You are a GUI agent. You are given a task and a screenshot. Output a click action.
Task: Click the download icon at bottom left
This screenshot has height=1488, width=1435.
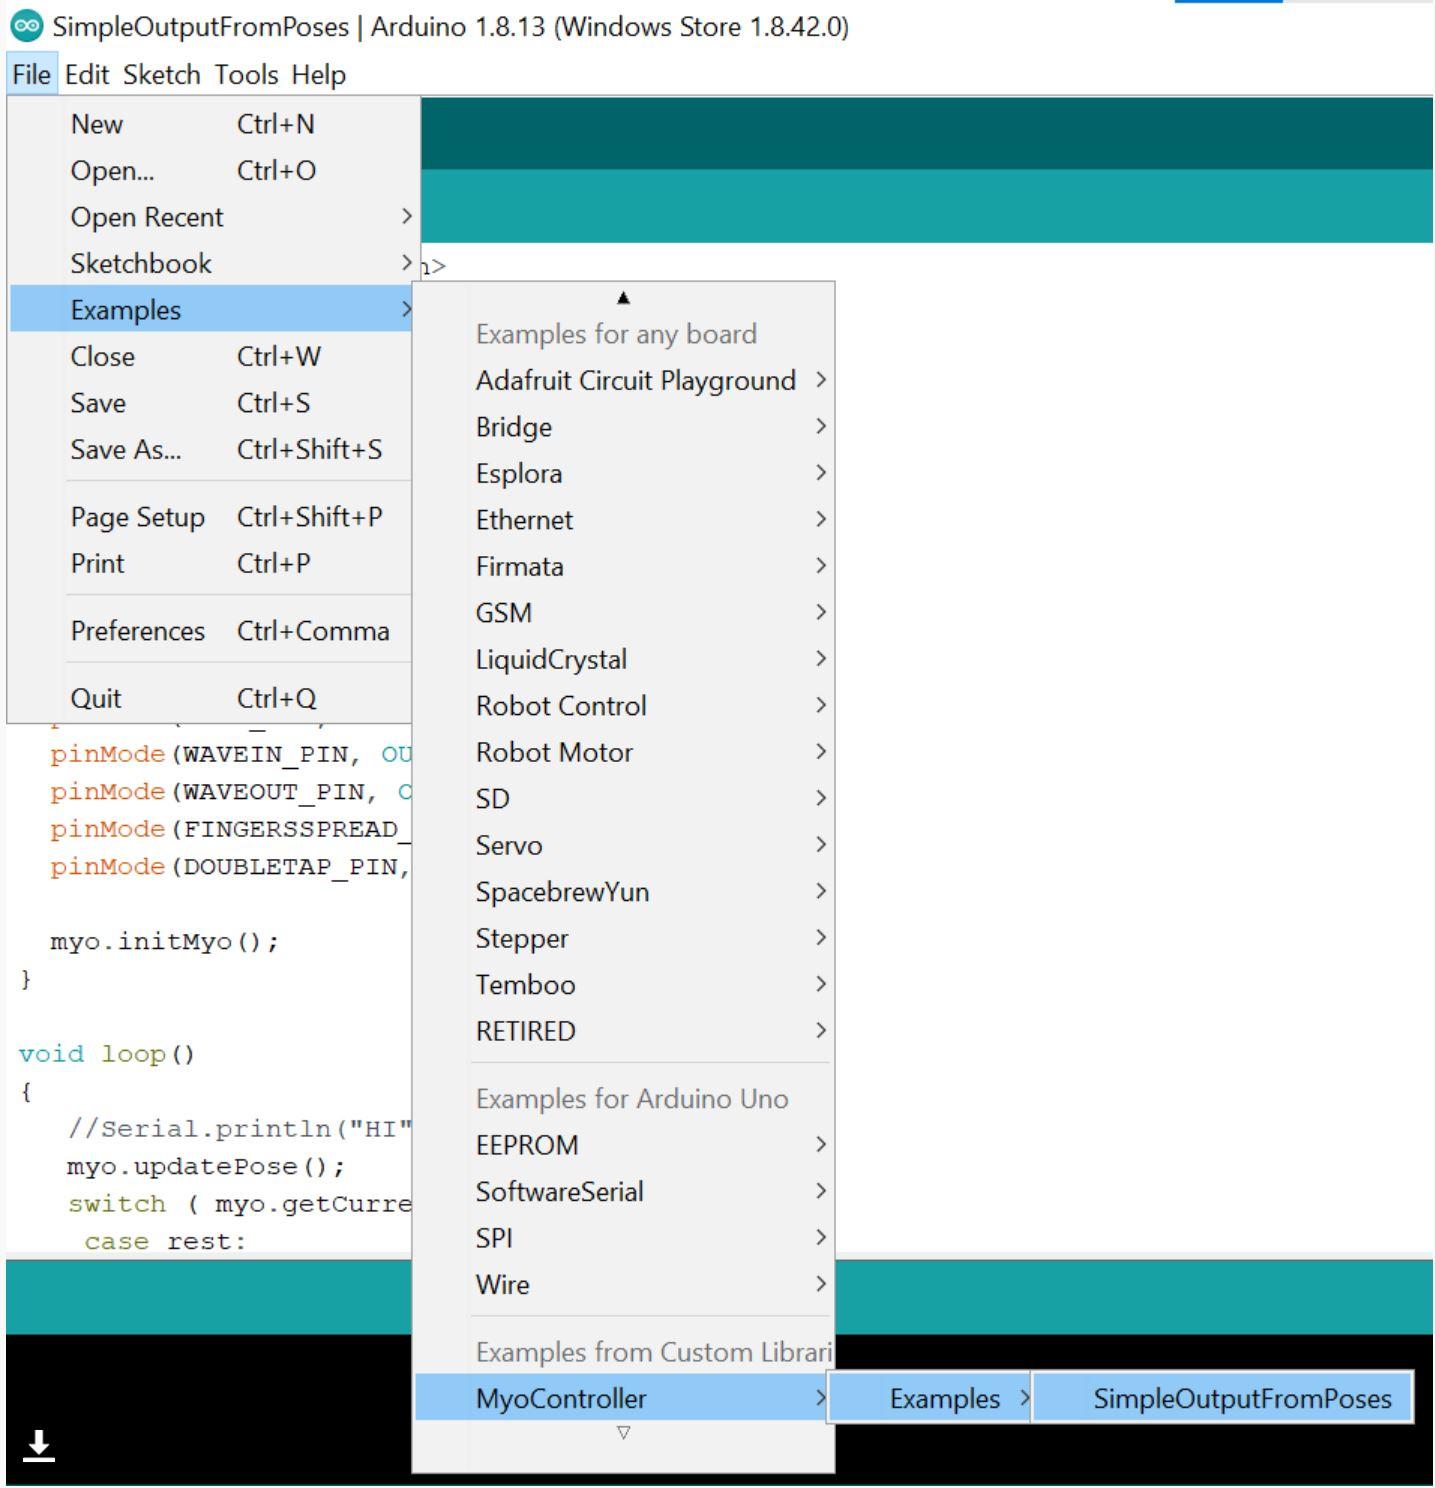[x=38, y=1443]
